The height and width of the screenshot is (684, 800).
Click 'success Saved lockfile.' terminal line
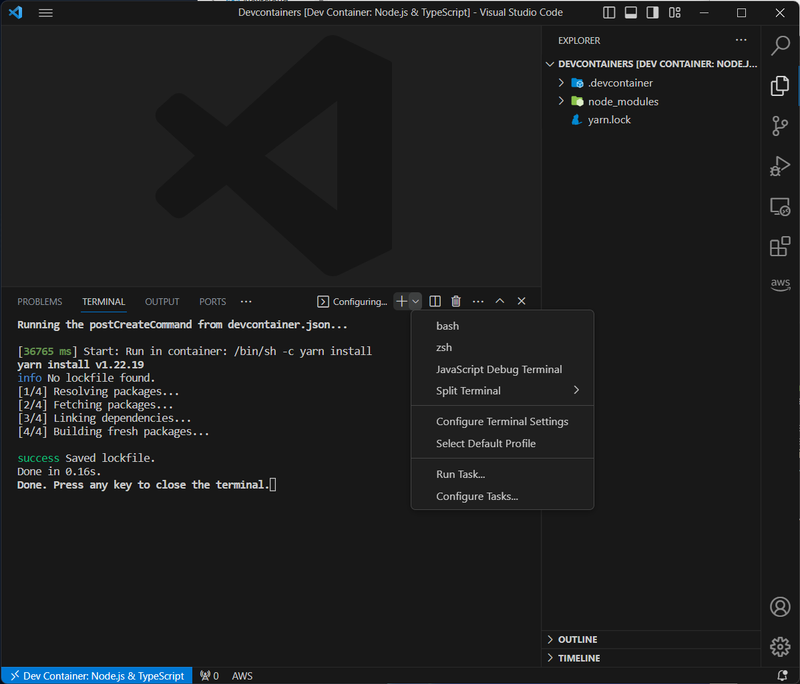point(86,458)
